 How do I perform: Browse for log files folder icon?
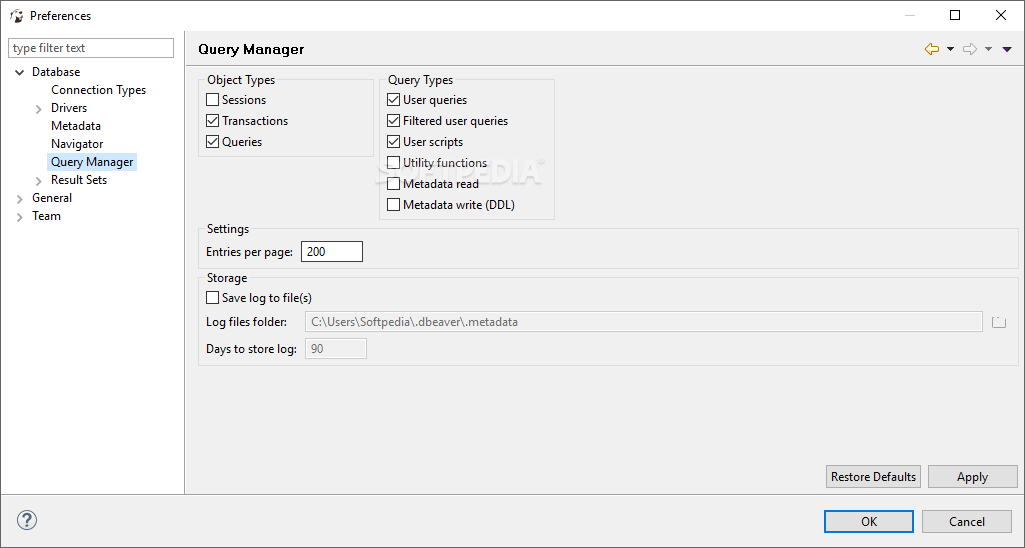click(999, 322)
